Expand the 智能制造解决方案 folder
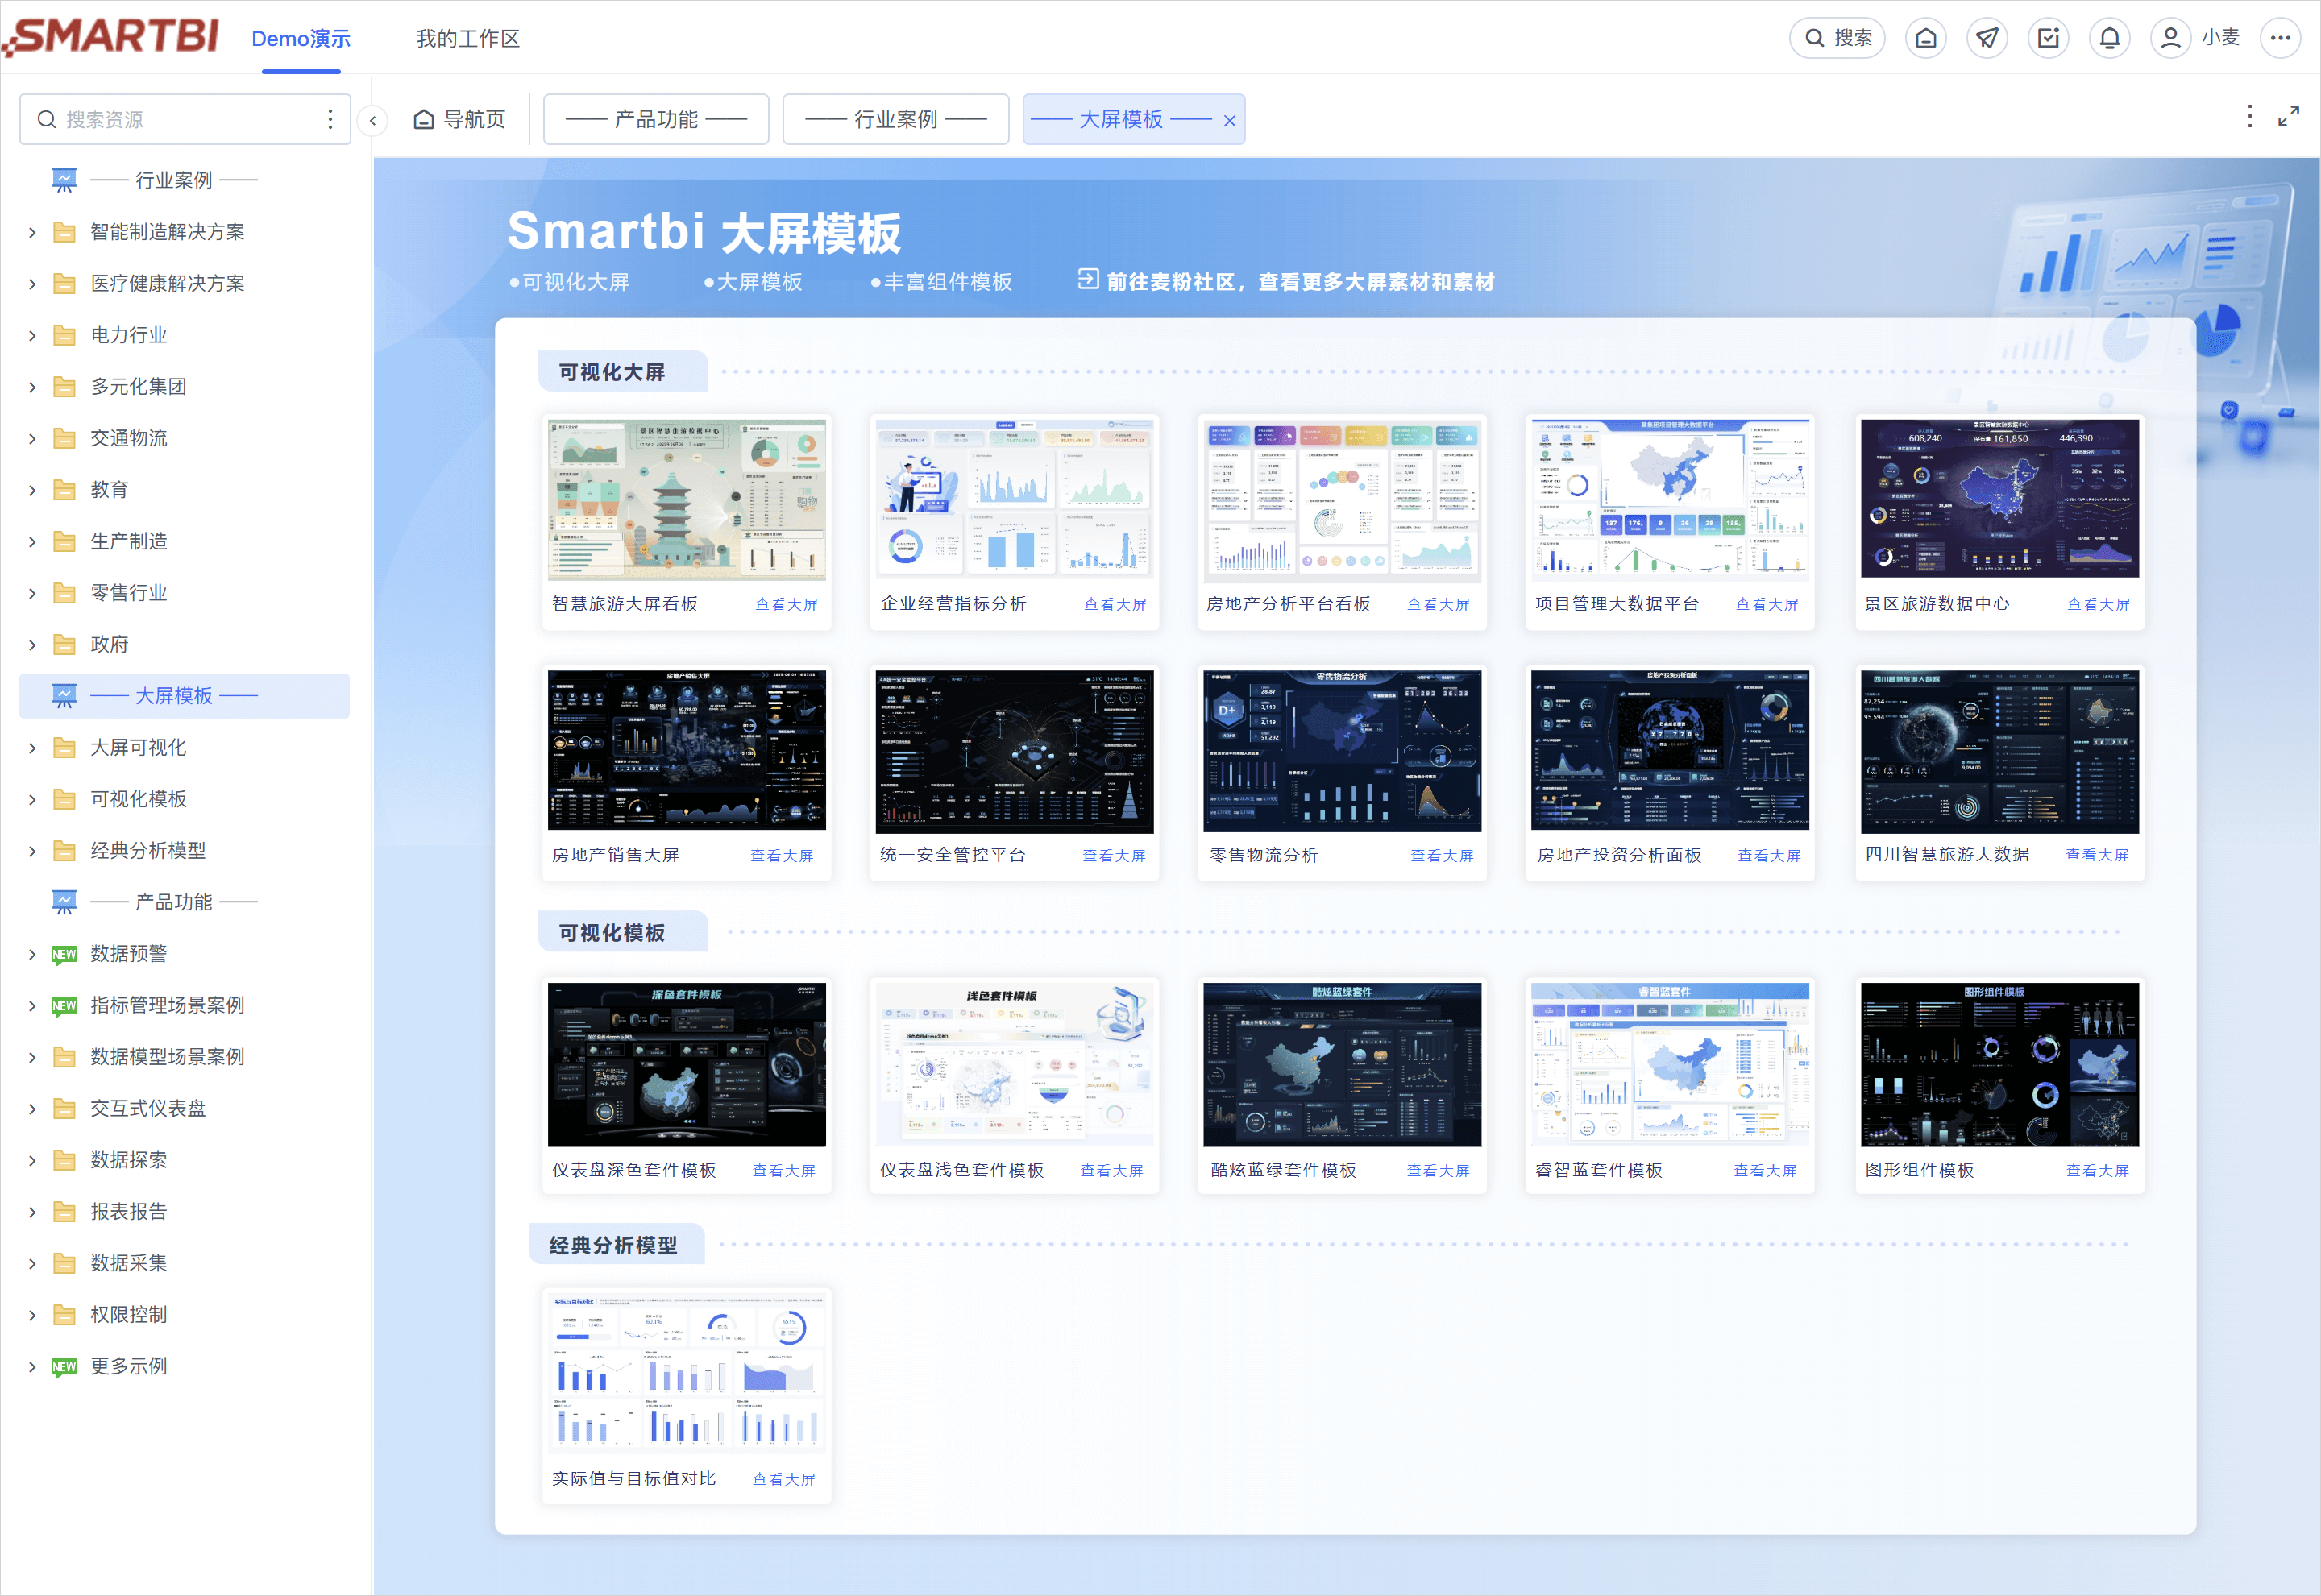2321x1596 pixels. point(32,232)
